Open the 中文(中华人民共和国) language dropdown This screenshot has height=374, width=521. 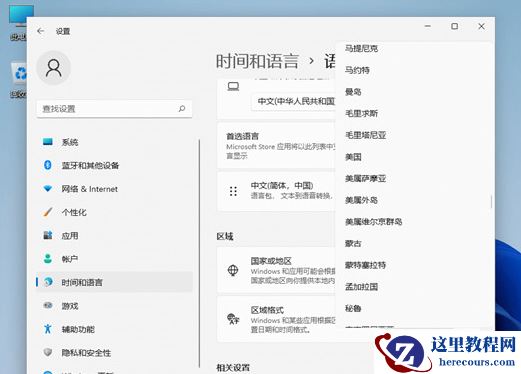tap(293, 101)
